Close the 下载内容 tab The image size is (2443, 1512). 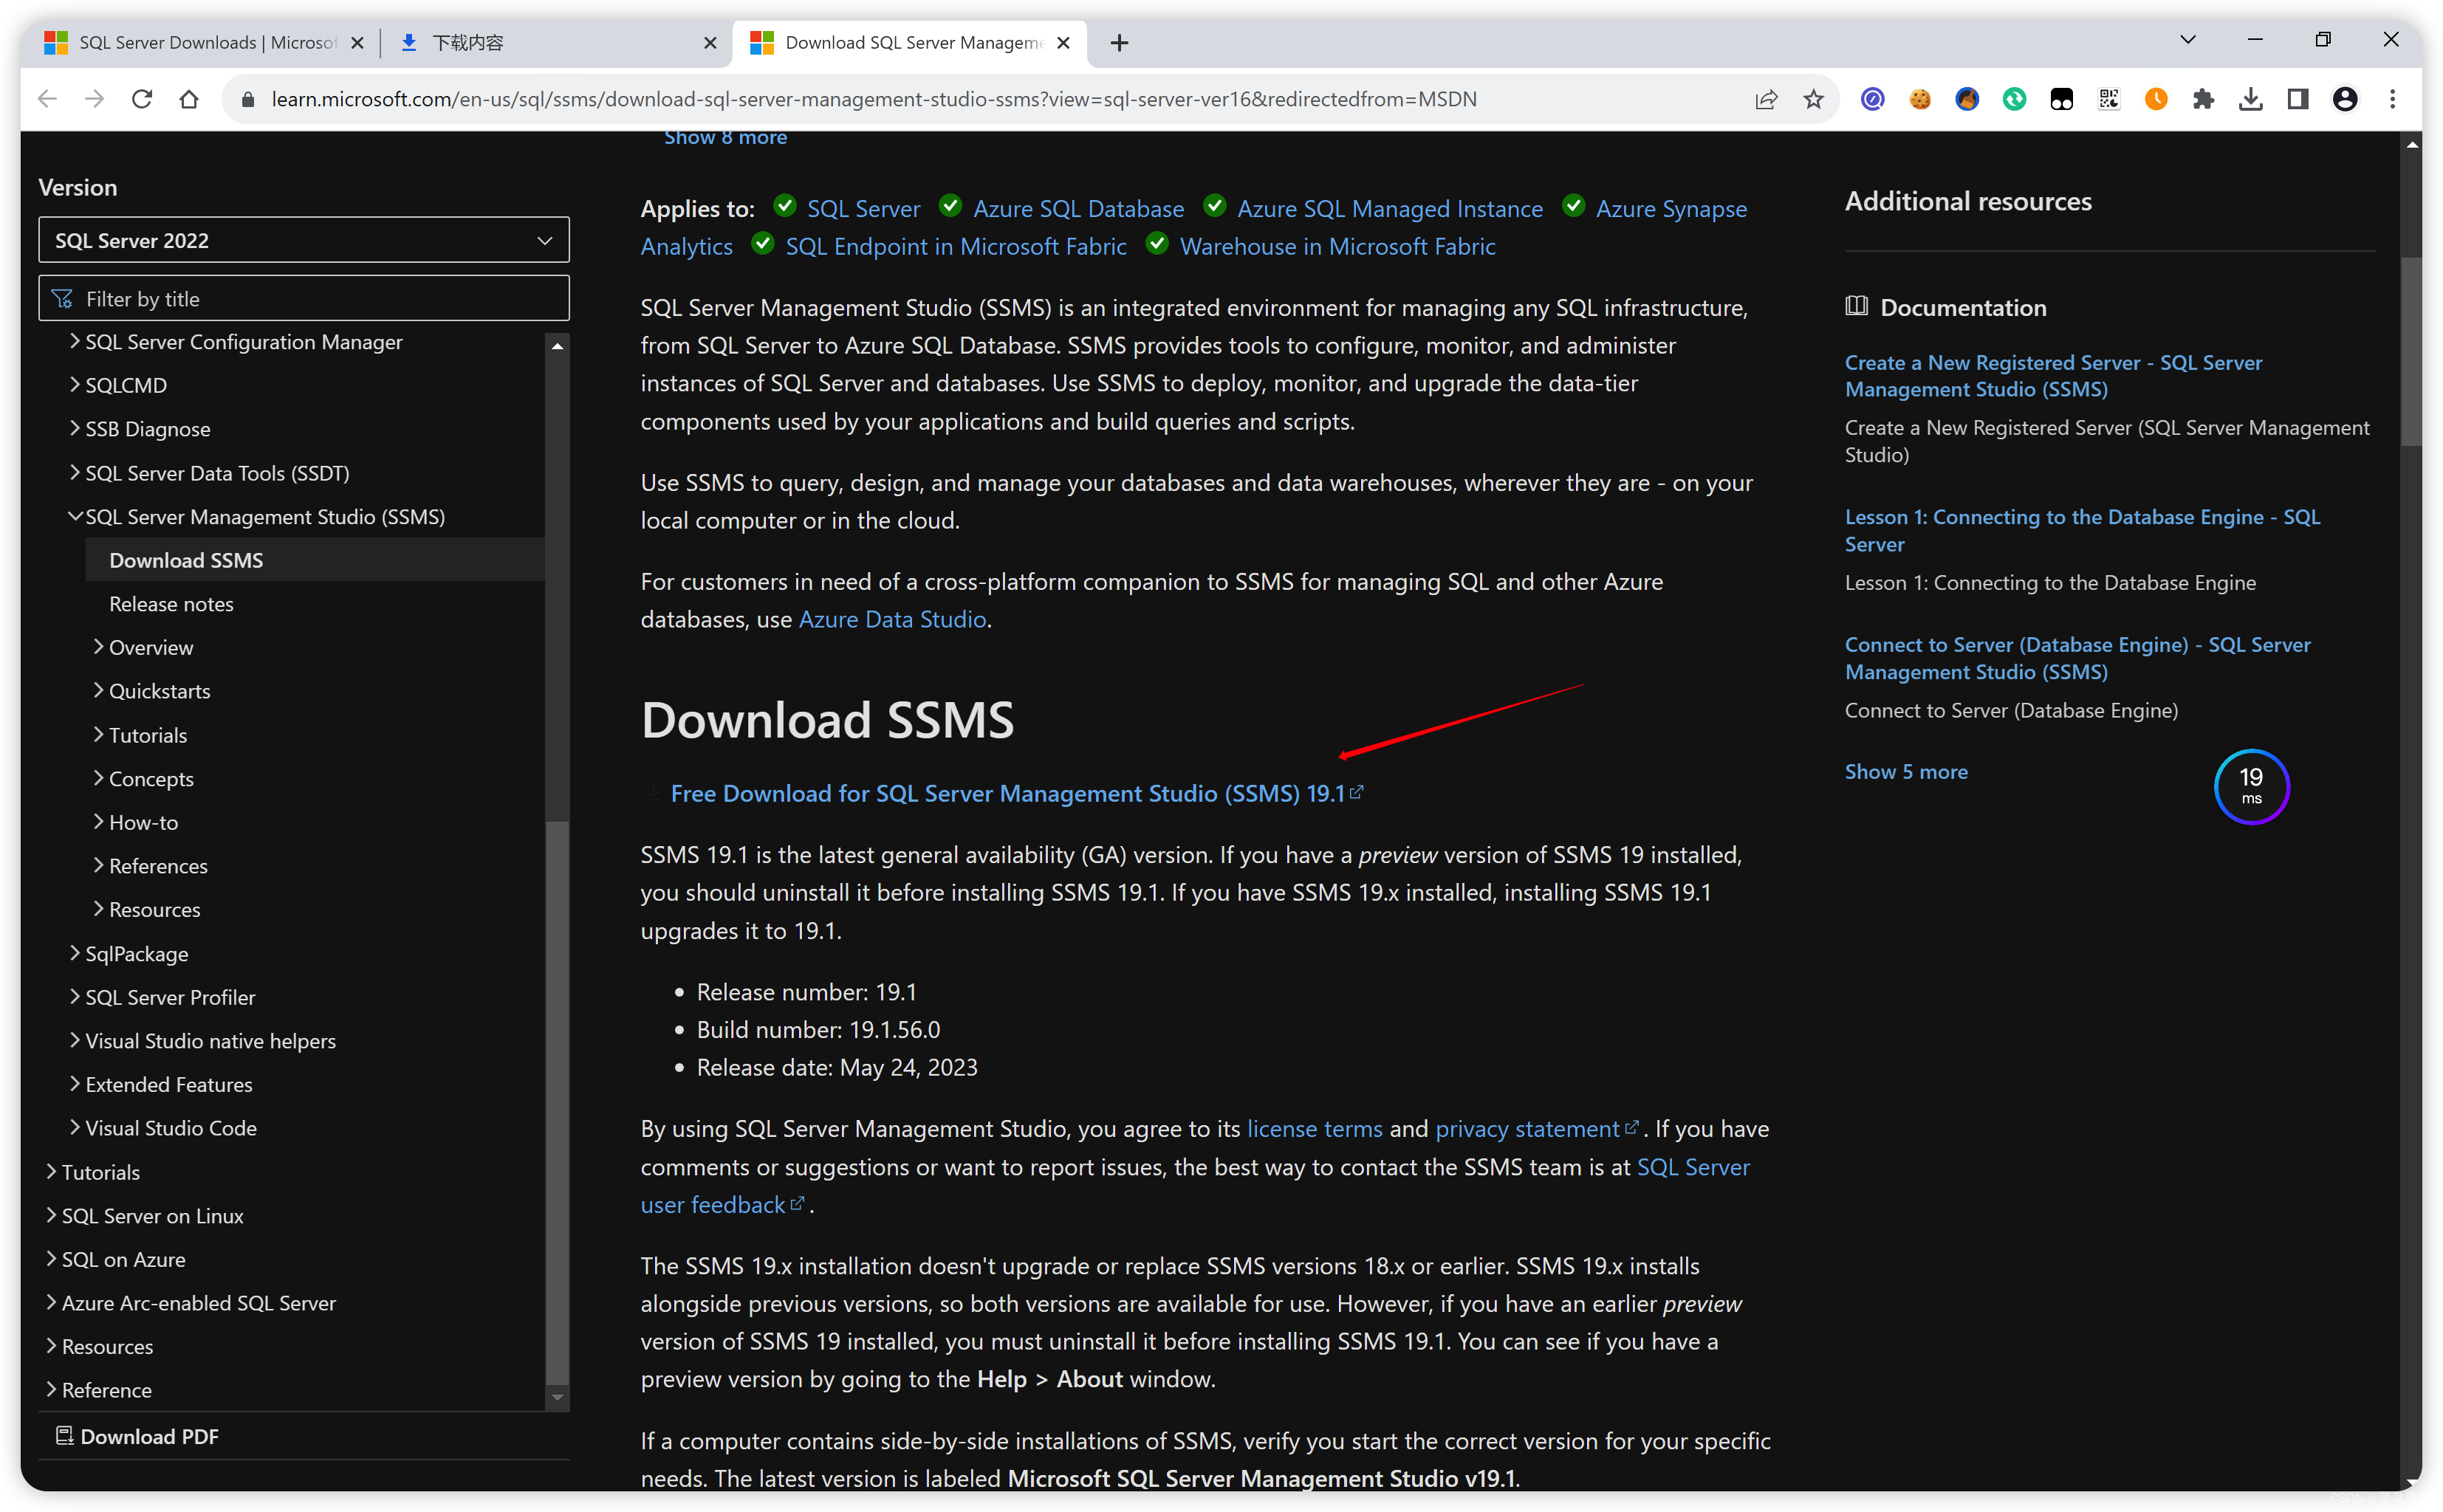[710, 43]
